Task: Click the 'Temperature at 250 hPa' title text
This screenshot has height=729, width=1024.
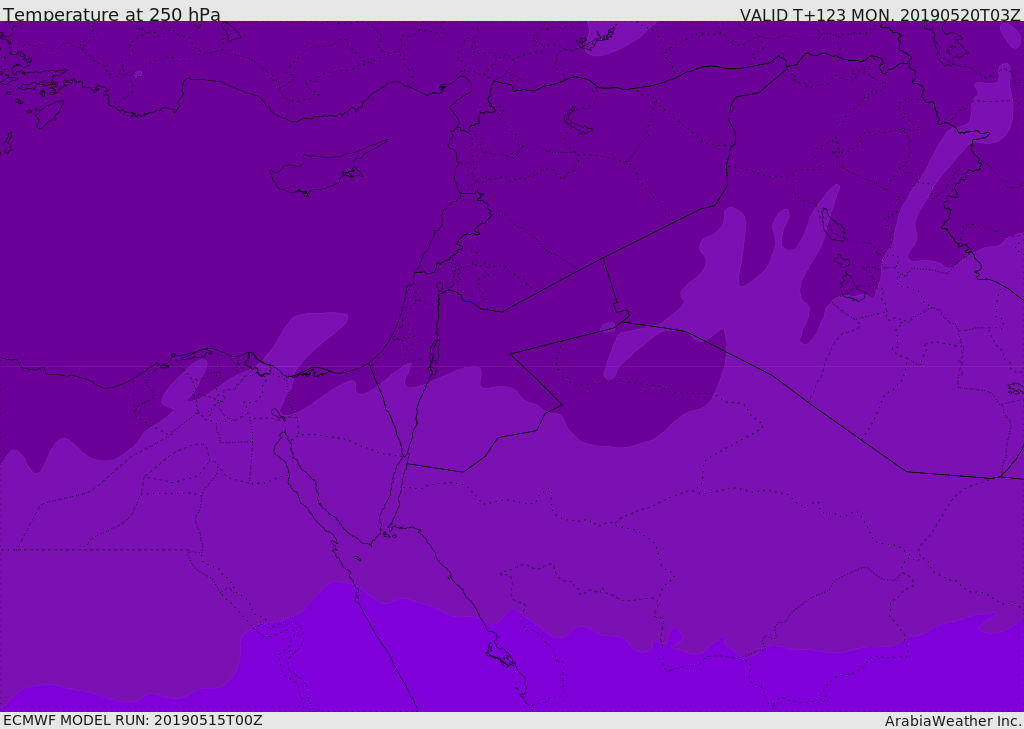Action: pyautogui.click(x=112, y=14)
